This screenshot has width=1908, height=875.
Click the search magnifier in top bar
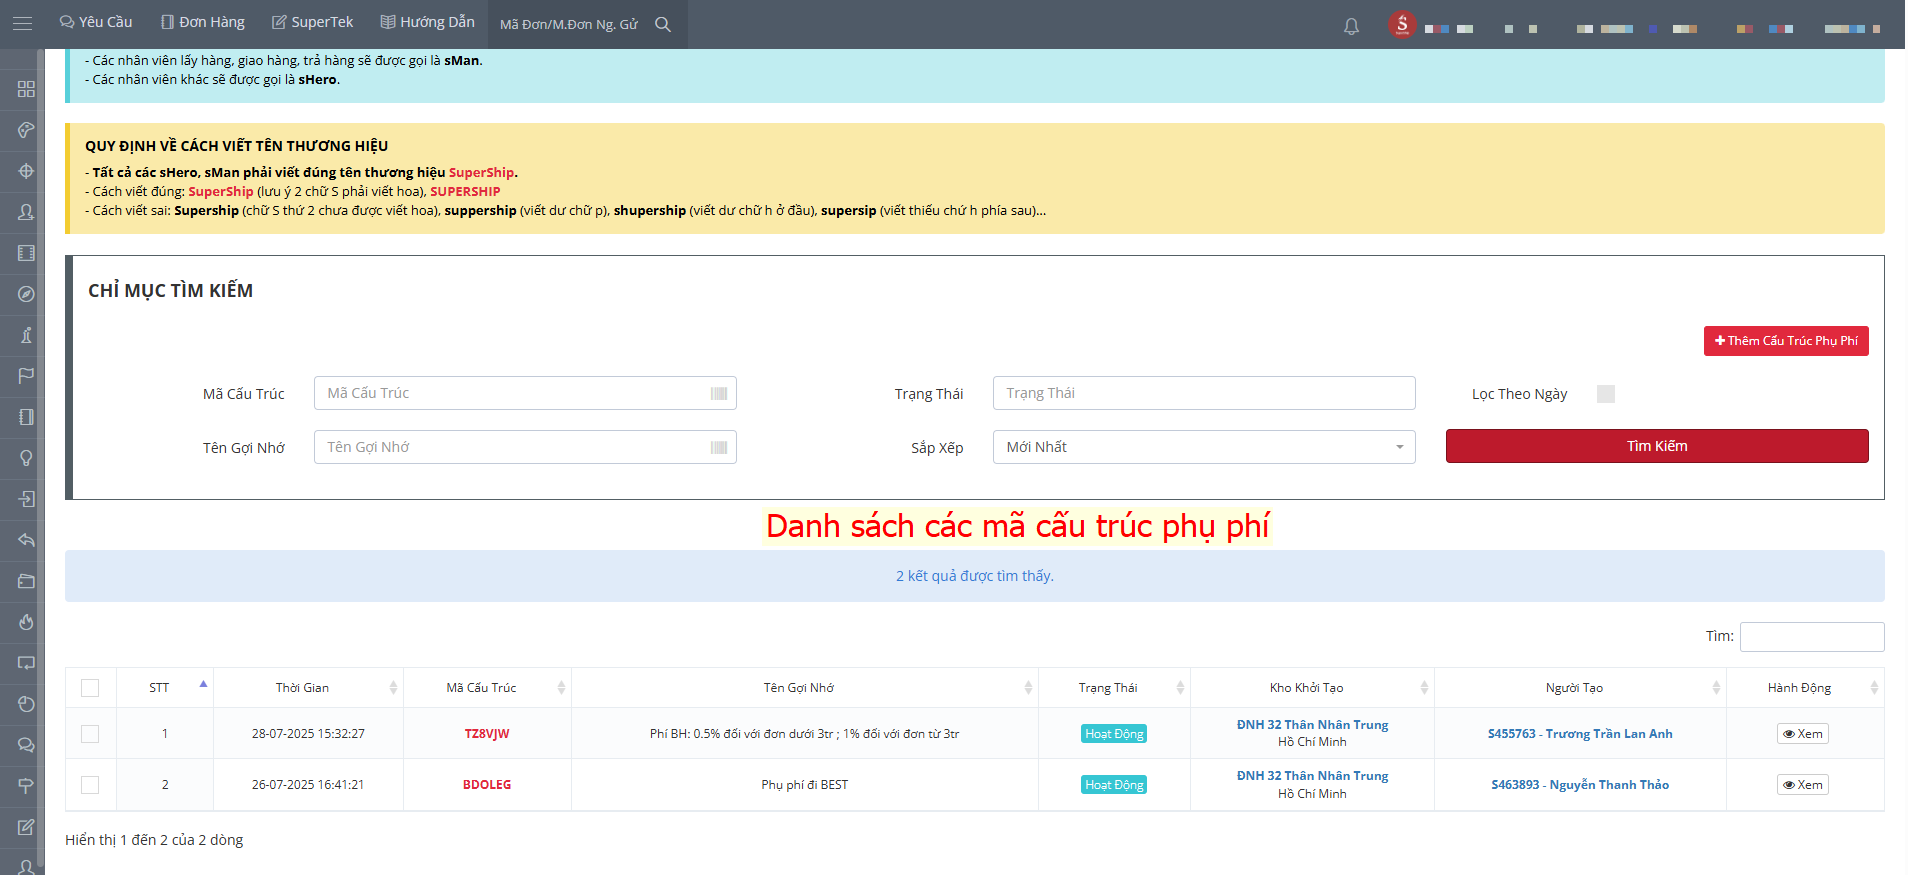(663, 24)
